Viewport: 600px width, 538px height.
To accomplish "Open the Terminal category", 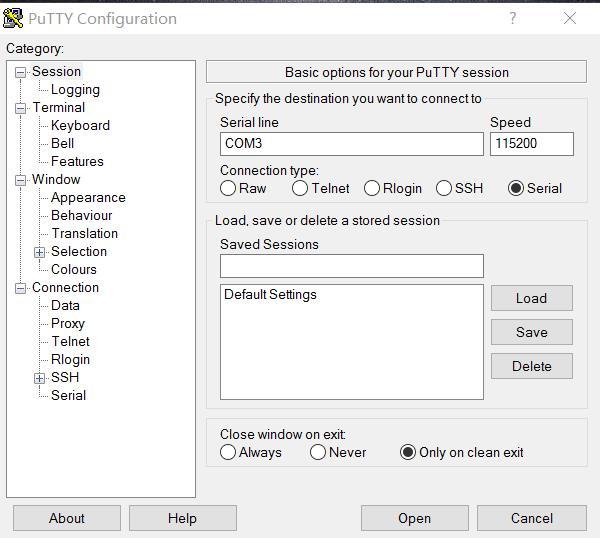I will click(59, 108).
